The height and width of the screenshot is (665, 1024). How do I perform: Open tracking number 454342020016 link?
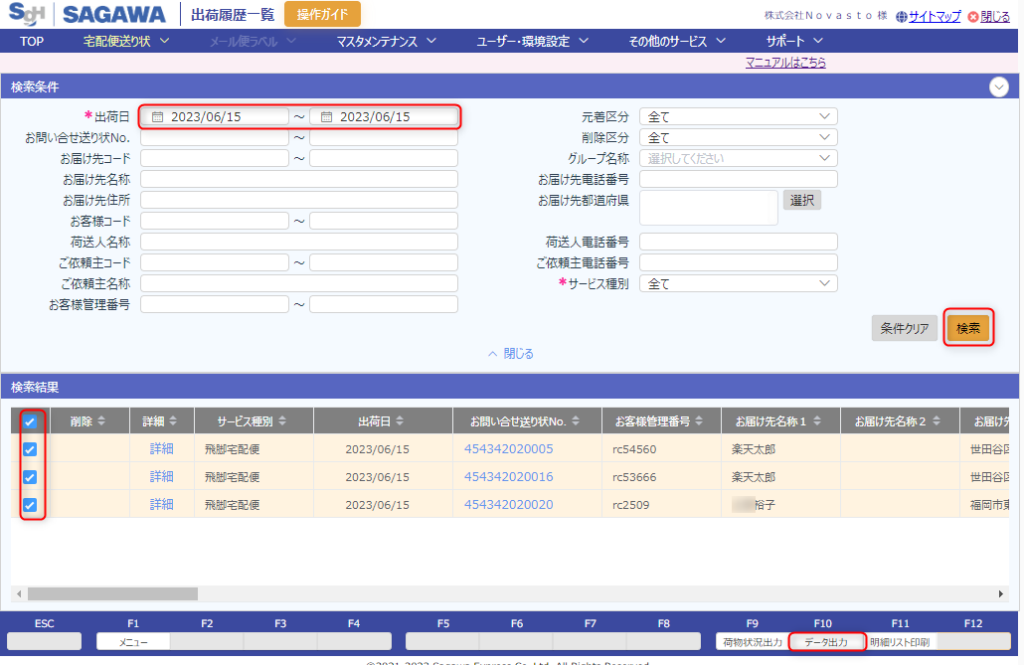[x=508, y=477]
